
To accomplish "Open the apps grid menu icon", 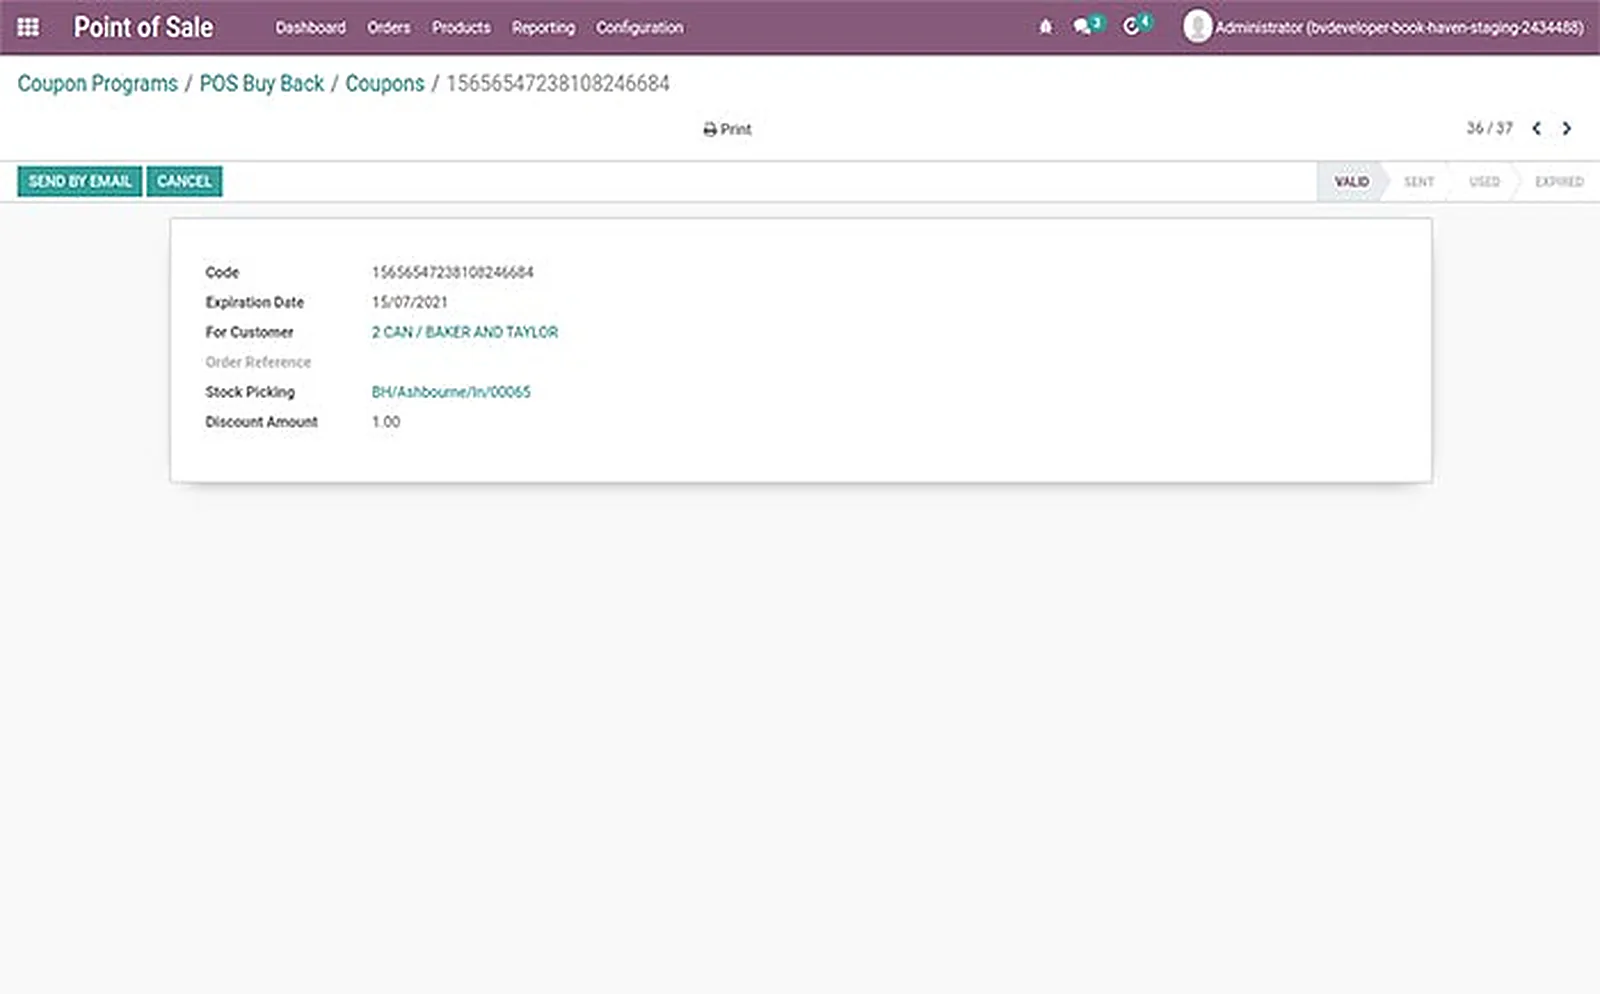I will pyautogui.click(x=28, y=27).
